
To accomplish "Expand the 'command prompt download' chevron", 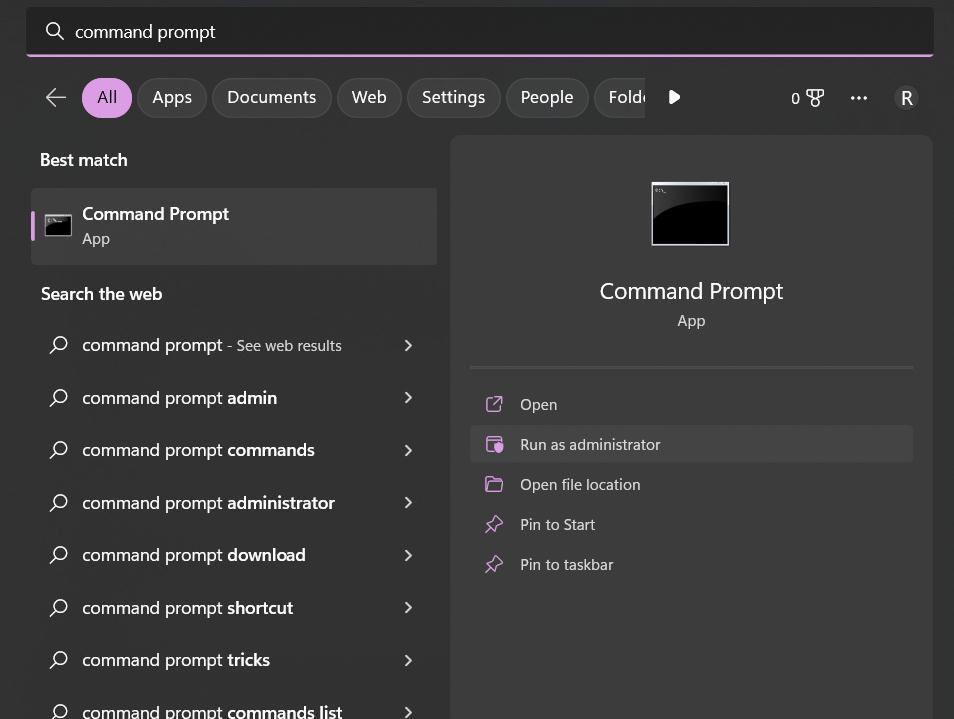I will [408, 555].
